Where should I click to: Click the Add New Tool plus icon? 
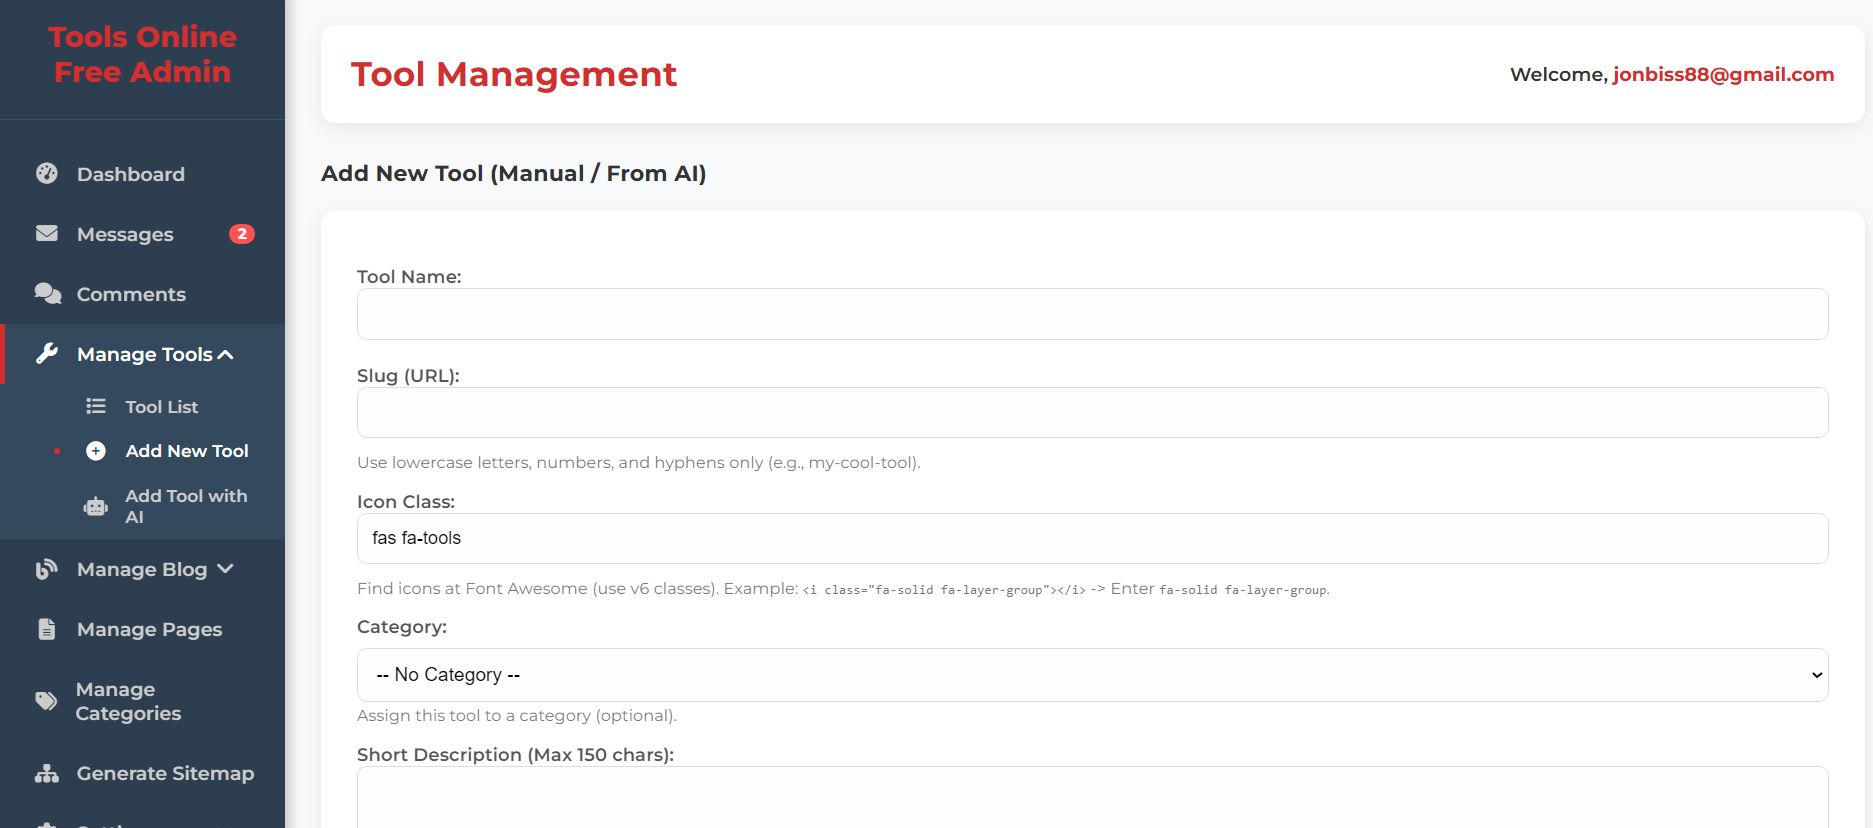tap(96, 451)
